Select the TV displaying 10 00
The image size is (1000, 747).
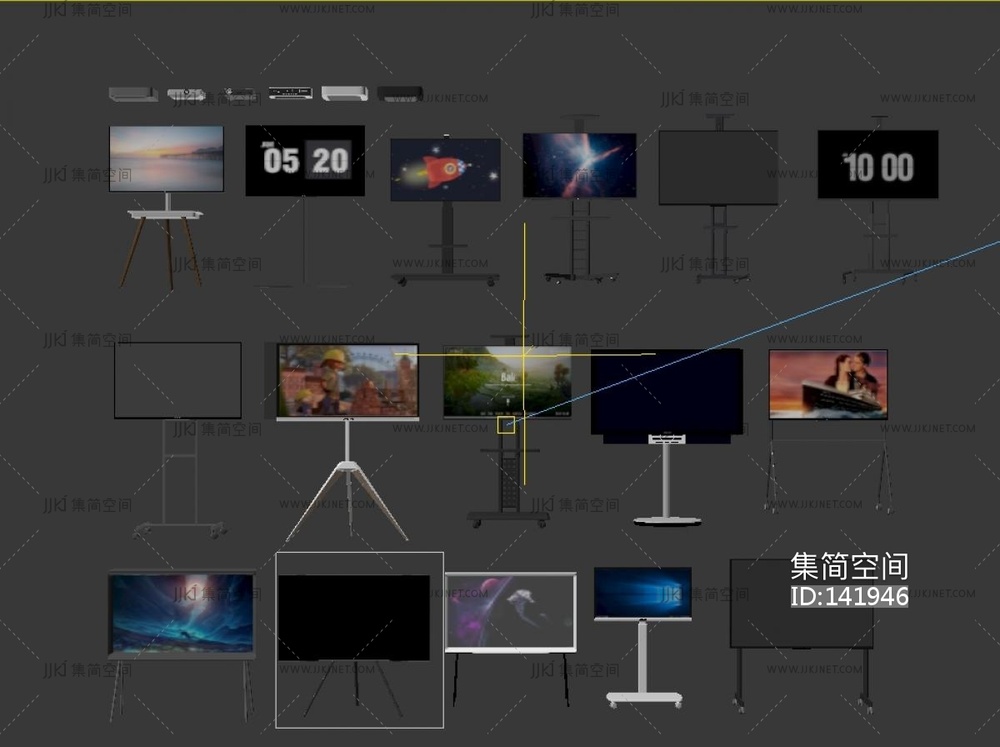(877, 164)
